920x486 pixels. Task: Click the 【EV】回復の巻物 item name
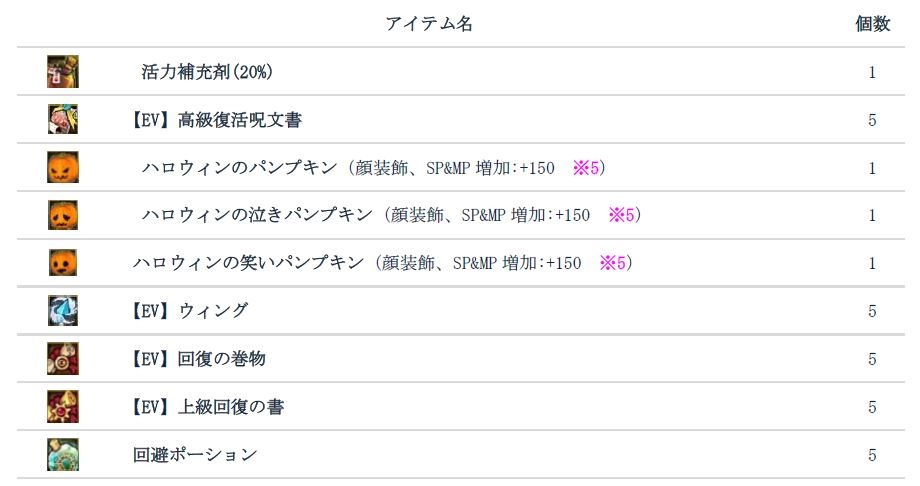pyautogui.click(x=199, y=359)
